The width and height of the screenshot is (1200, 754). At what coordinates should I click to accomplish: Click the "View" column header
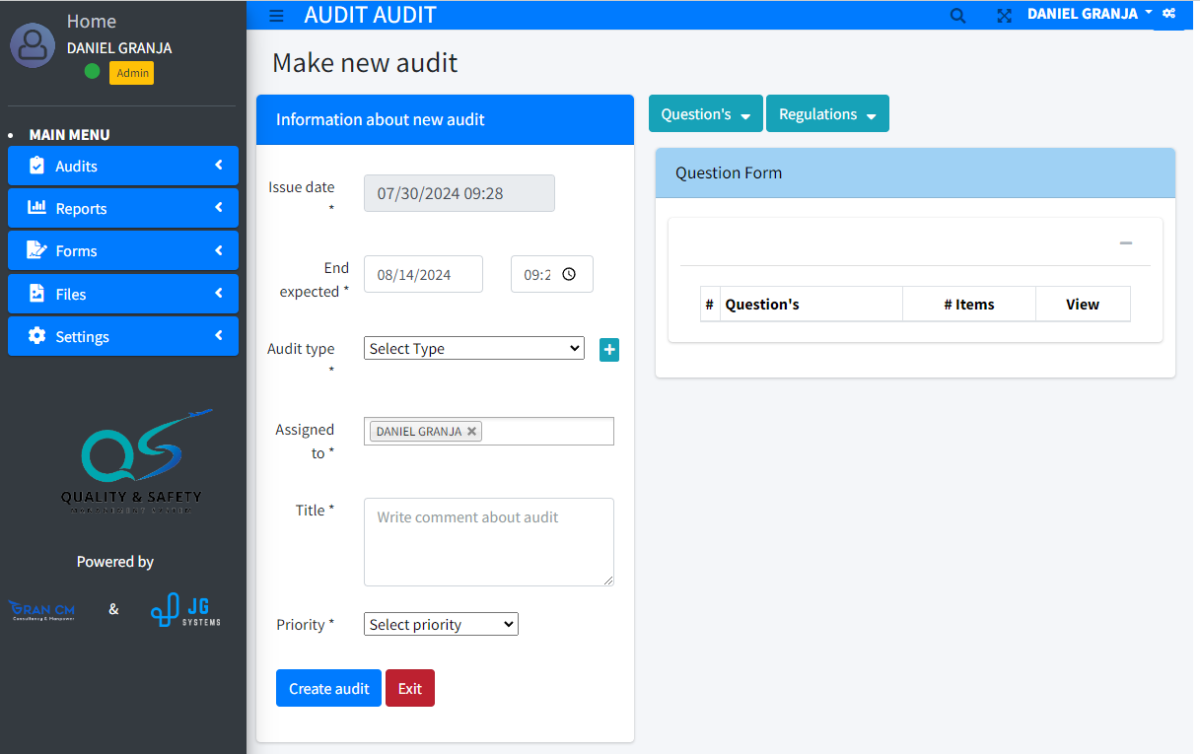click(x=1083, y=304)
